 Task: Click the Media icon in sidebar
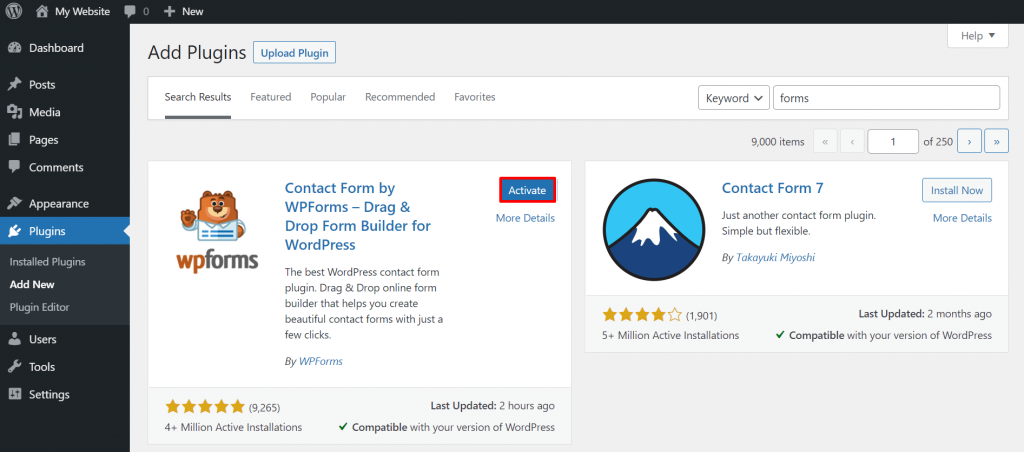coord(14,112)
